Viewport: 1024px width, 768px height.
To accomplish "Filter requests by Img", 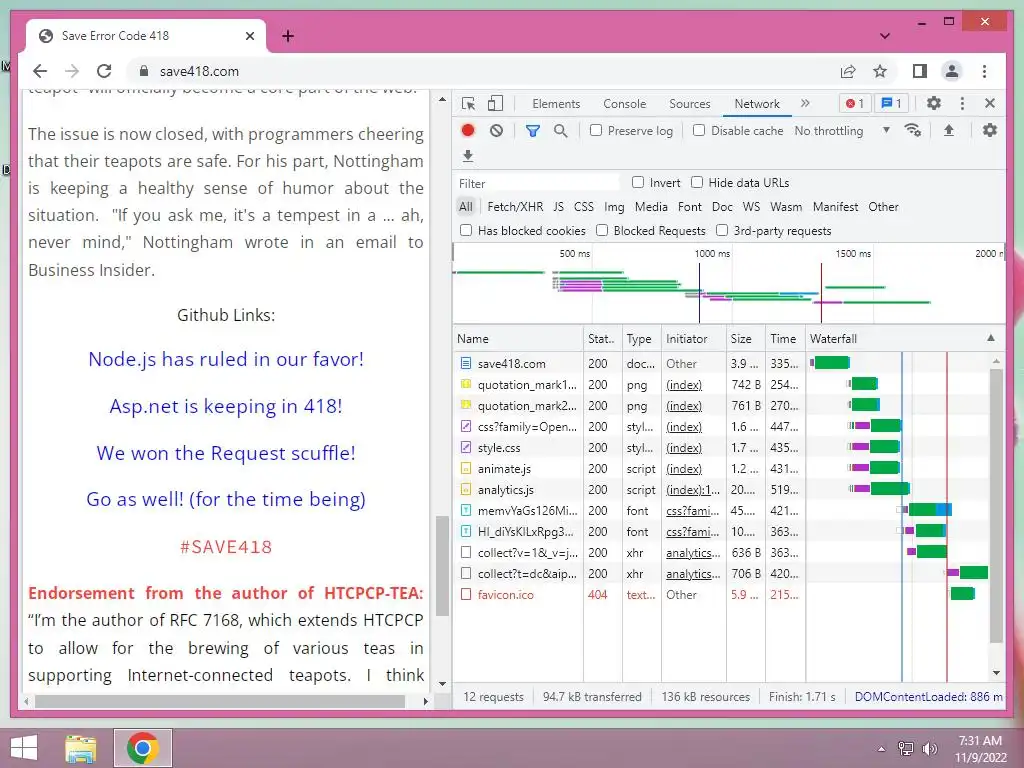I will 614,206.
